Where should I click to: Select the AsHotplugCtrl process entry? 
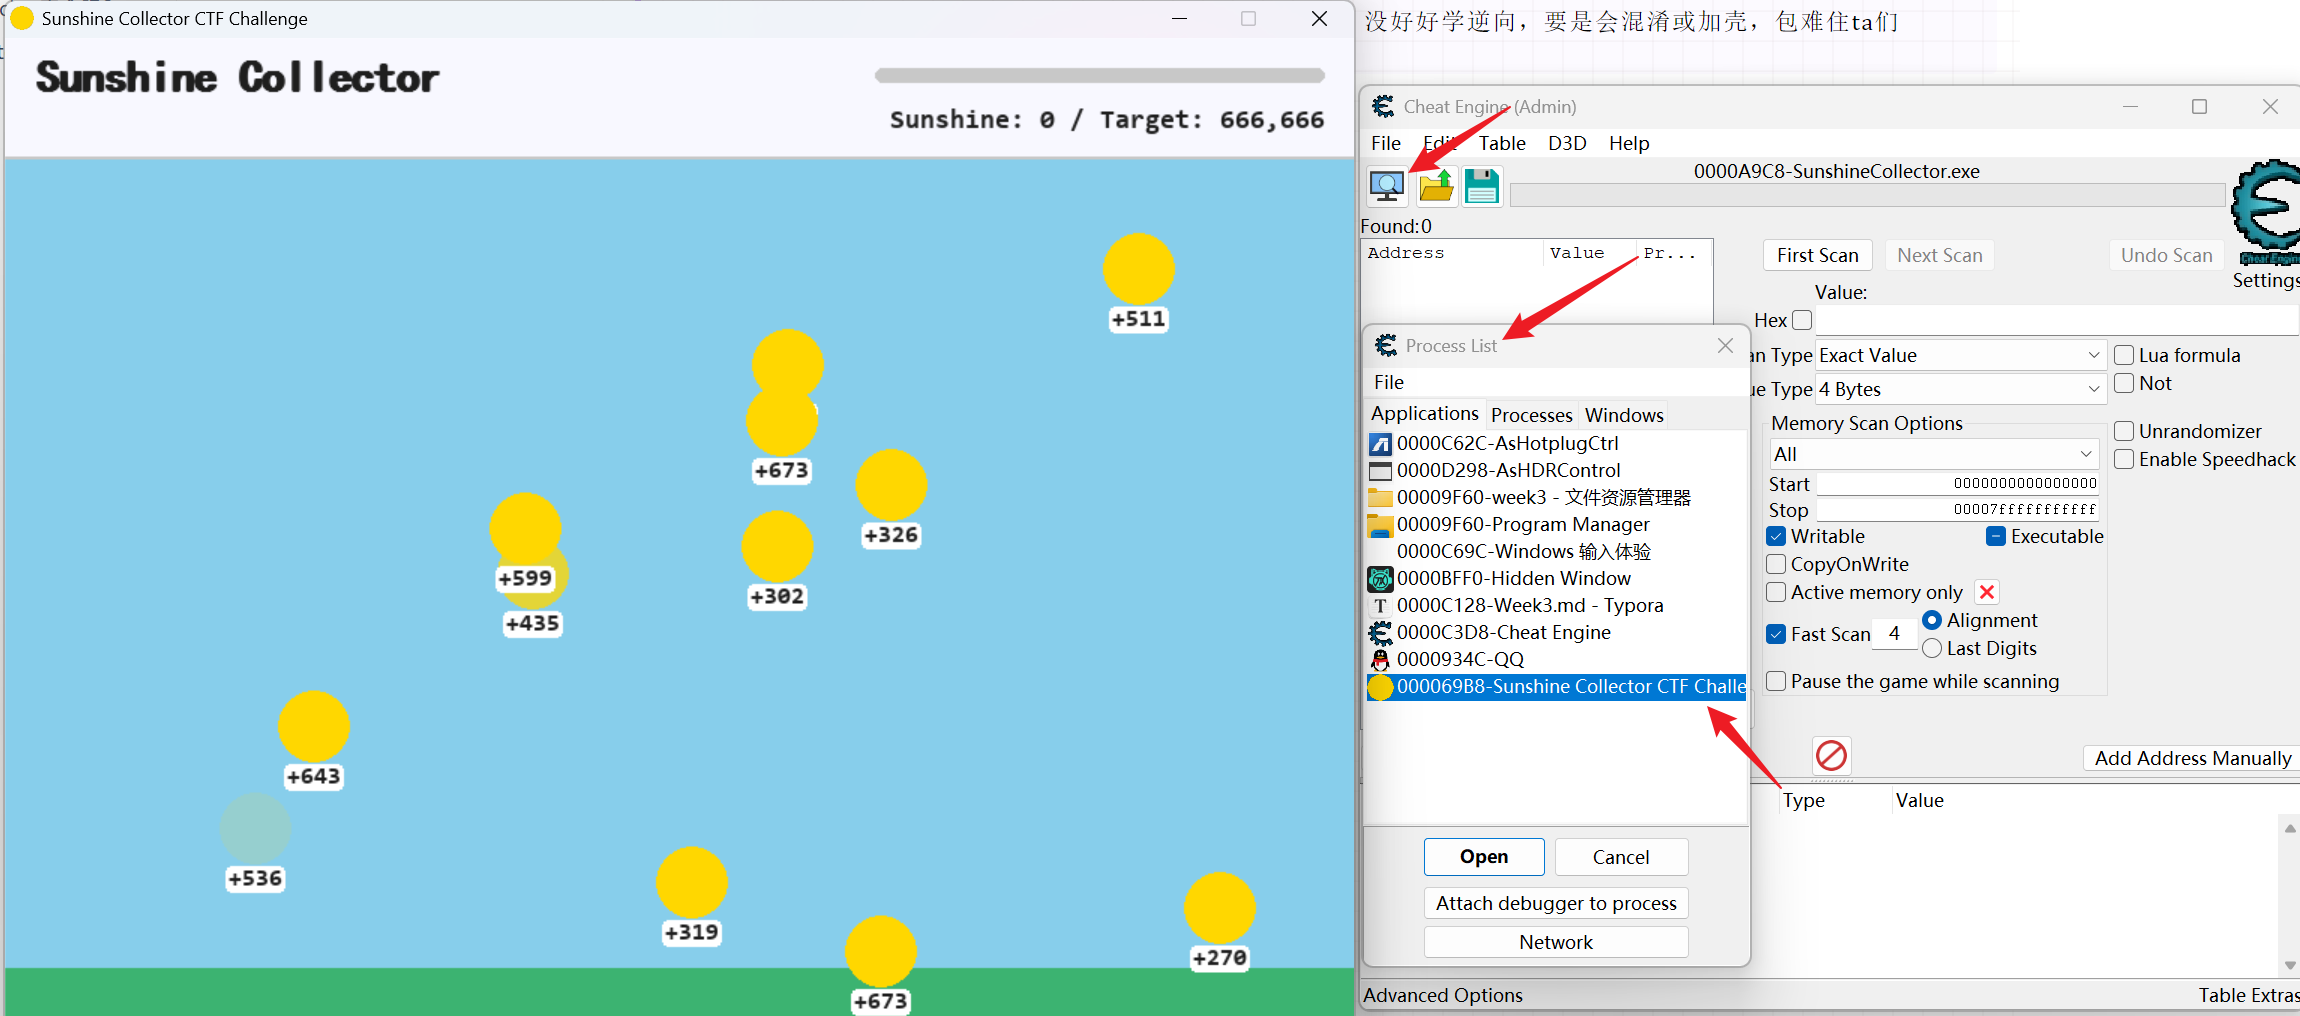click(1507, 443)
